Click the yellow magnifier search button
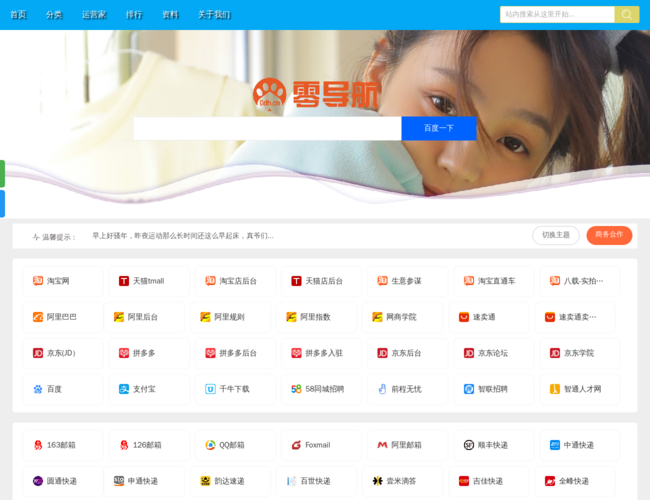 [627, 15]
